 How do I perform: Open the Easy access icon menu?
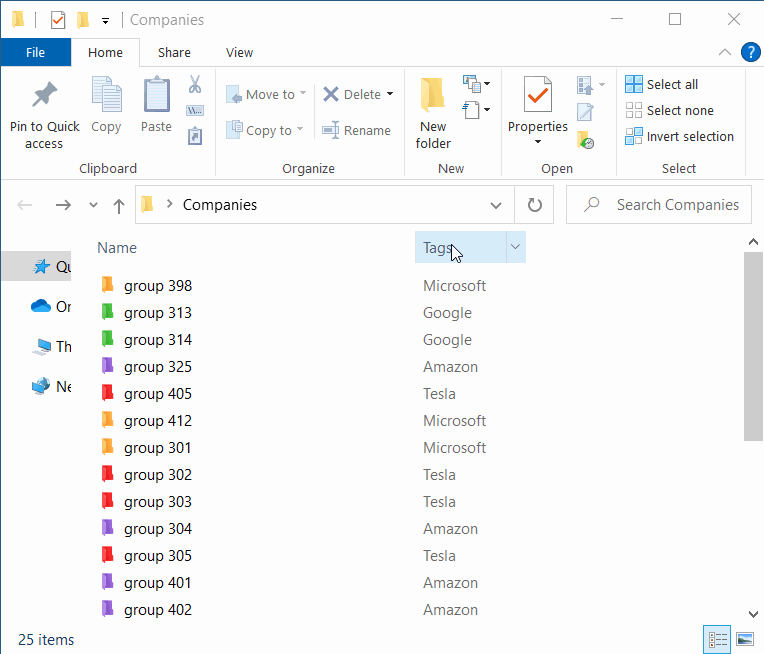(x=476, y=110)
